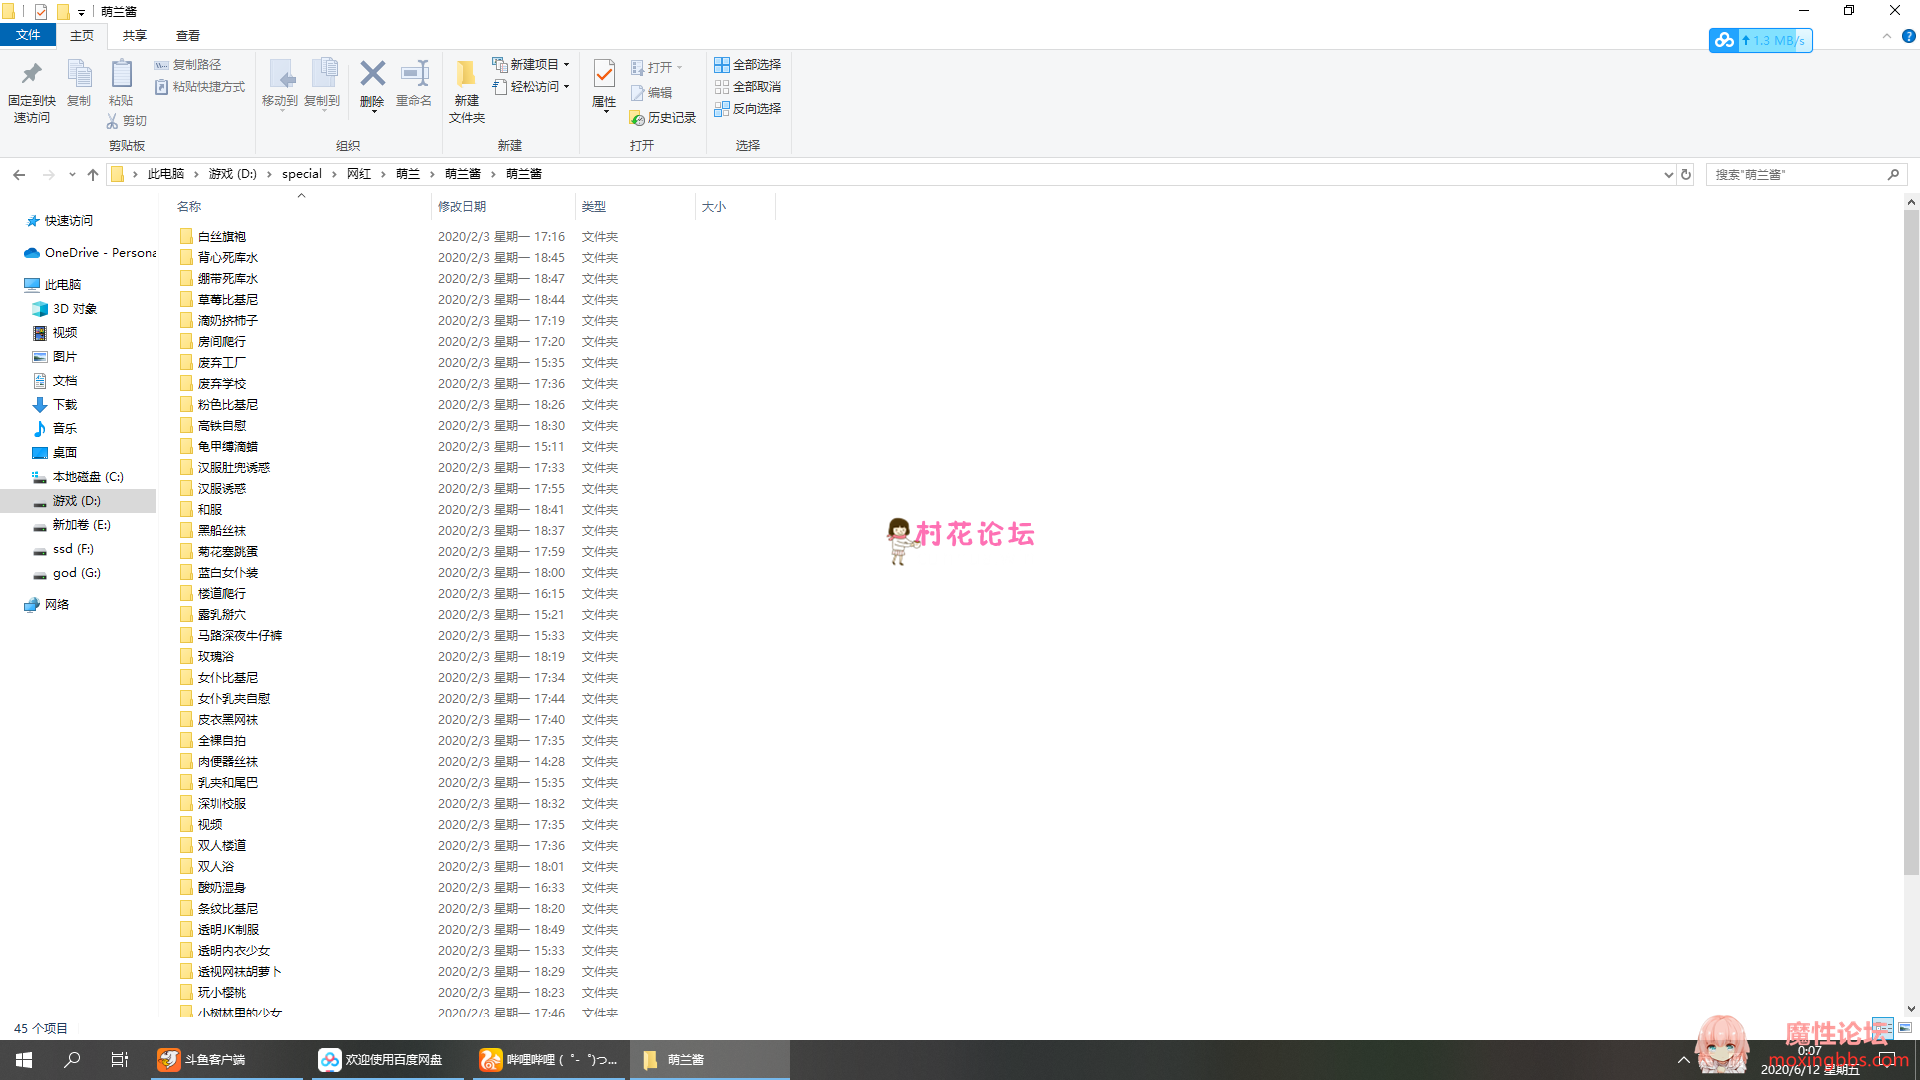Open the Windows Start button
The height and width of the screenshot is (1080, 1920).
[24, 1060]
